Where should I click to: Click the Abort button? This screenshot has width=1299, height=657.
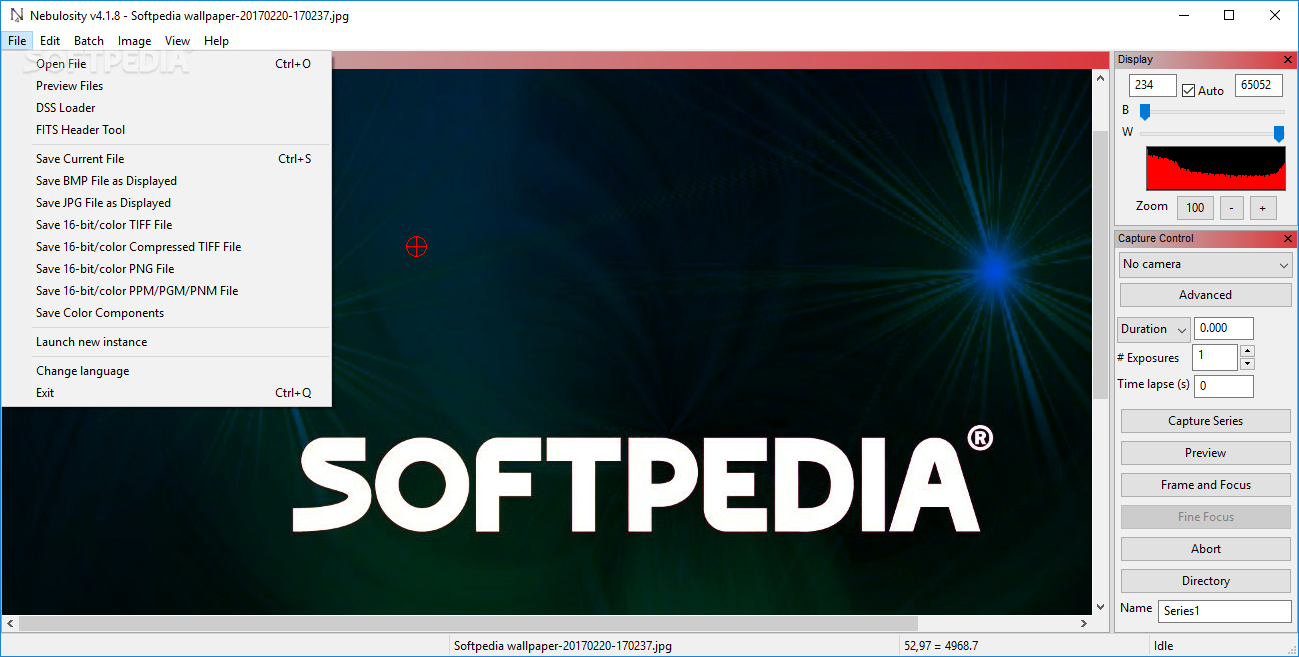pyautogui.click(x=1205, y=549)
